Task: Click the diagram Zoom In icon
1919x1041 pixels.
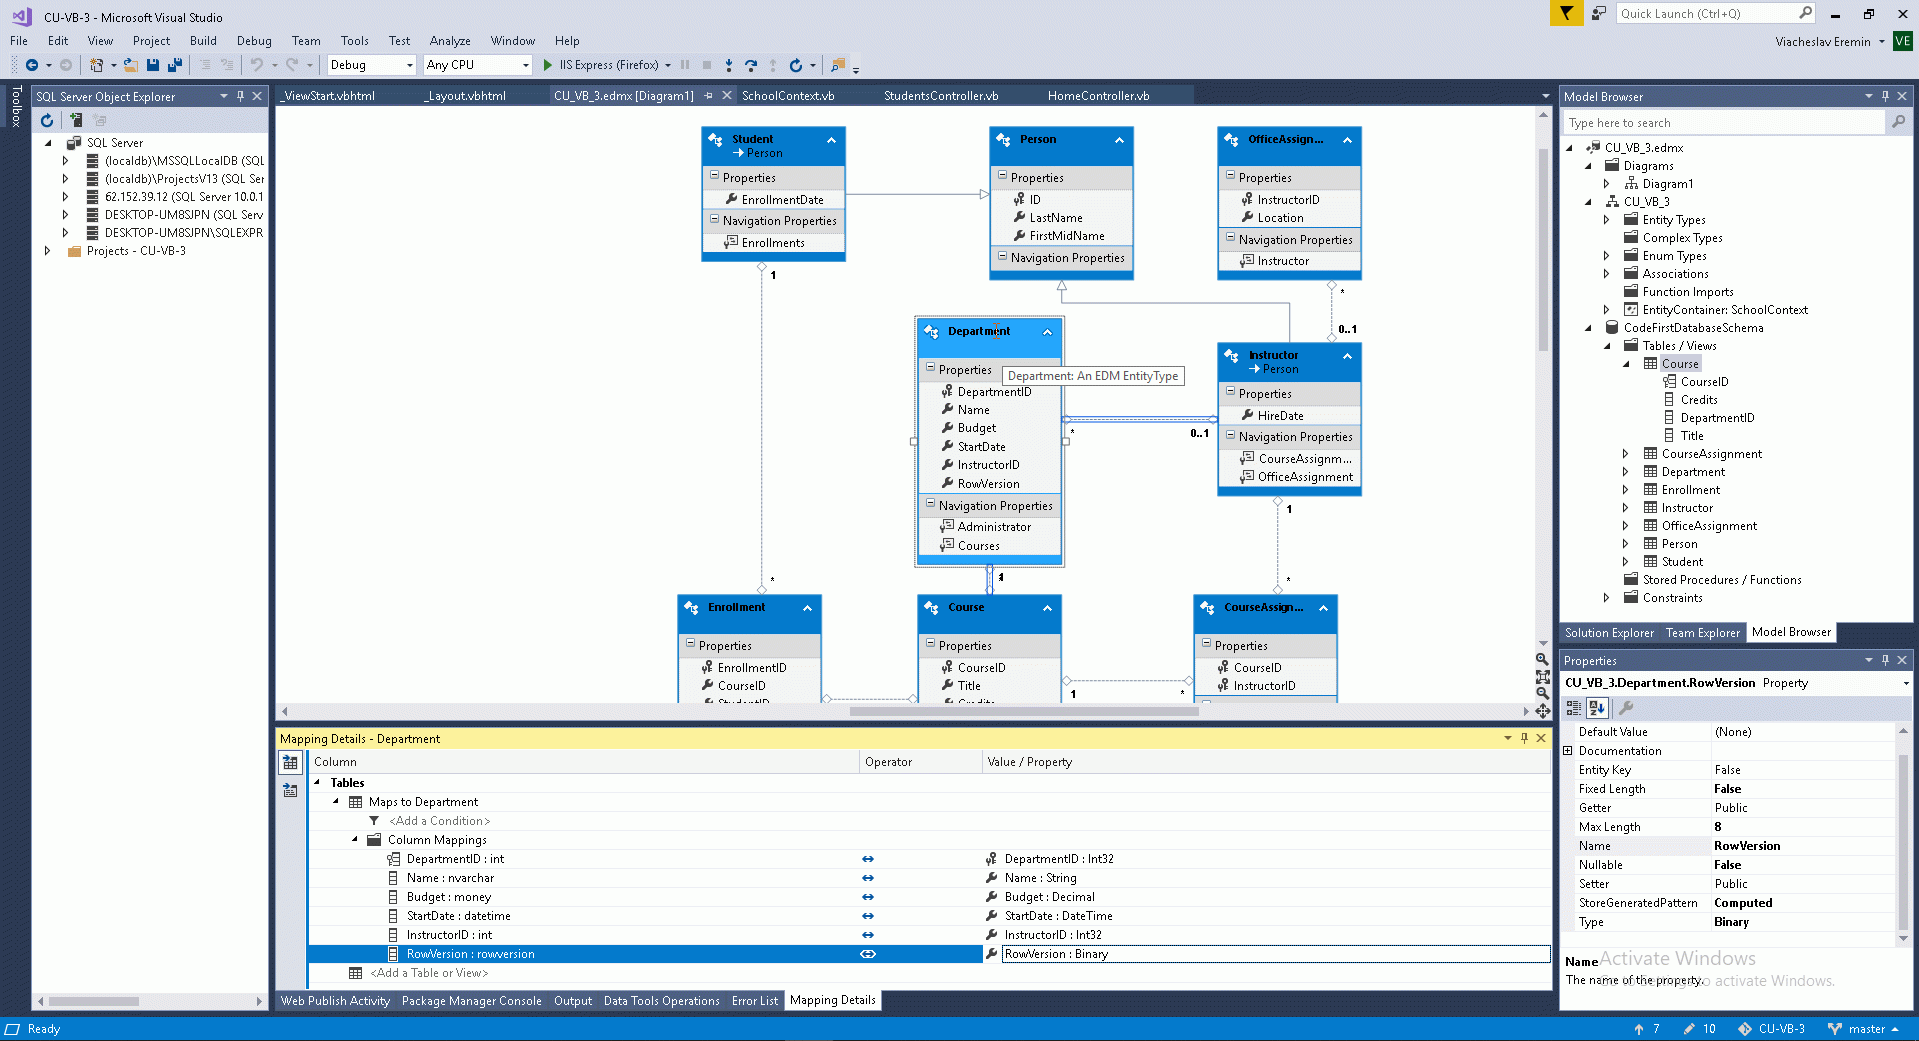Action: pyautogui.click(x=1542, y=660)
